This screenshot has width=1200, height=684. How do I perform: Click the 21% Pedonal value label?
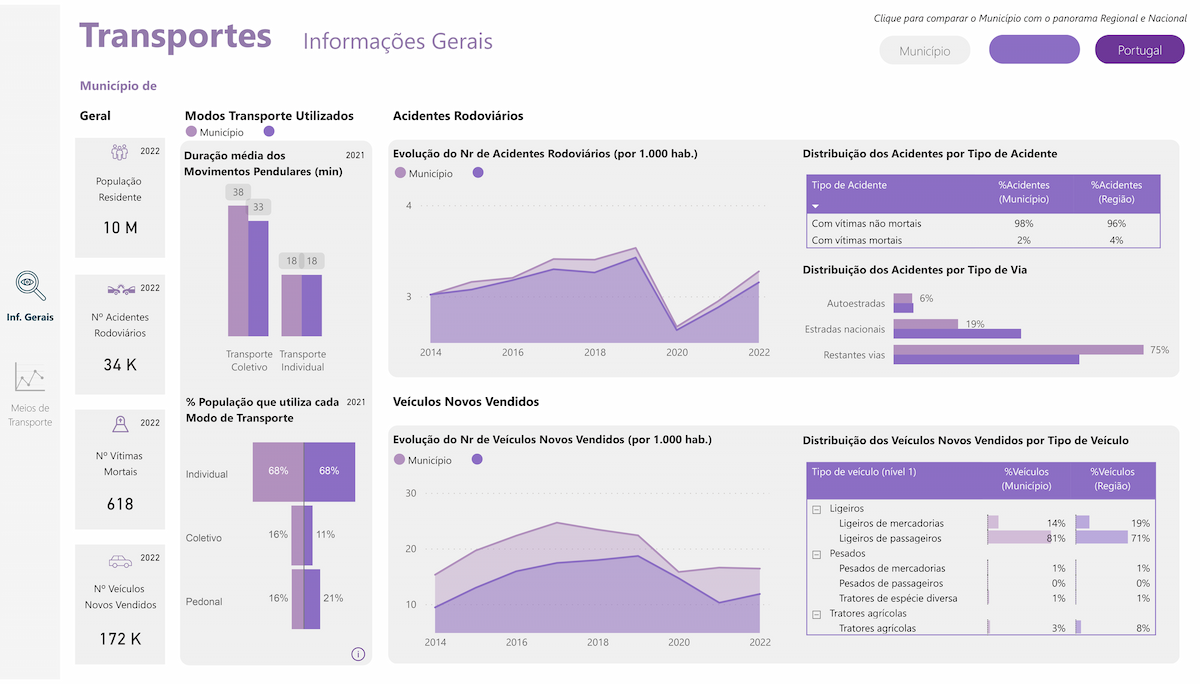(333, 598)
